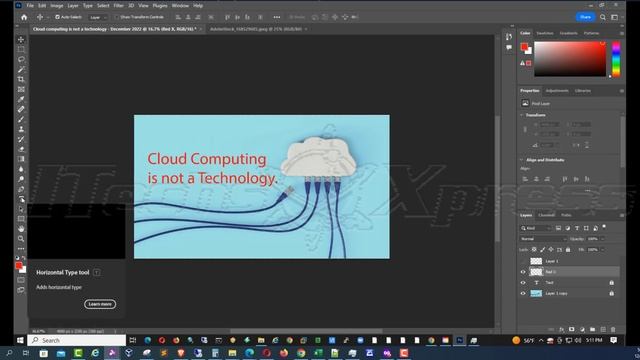Click the Create new group folder icon

592,329
